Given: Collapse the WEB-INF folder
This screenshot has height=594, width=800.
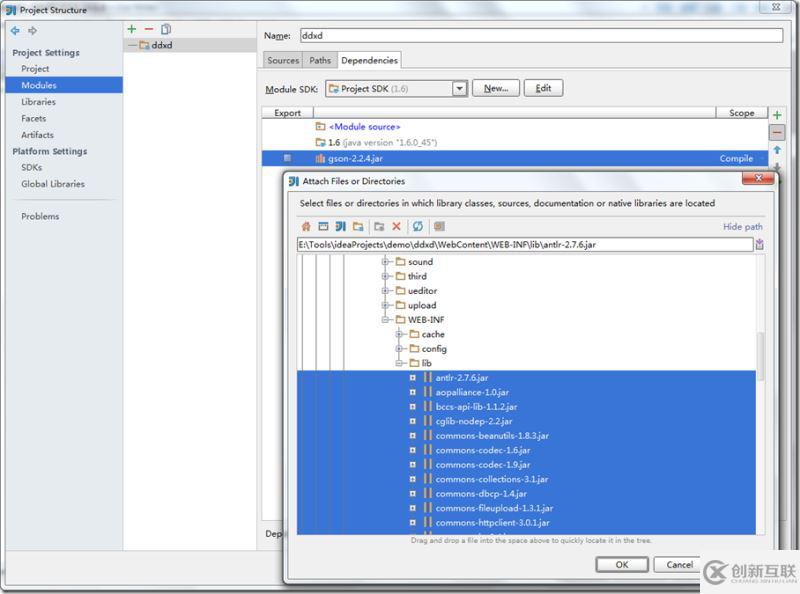Looking at the screenshot, I should click(x=386, y=320).
